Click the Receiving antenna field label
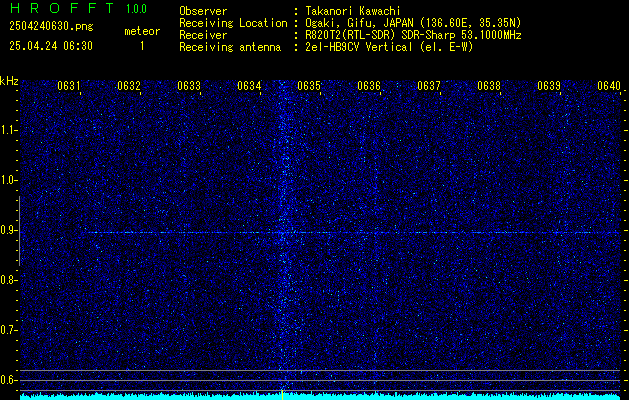 pos(230,47)
